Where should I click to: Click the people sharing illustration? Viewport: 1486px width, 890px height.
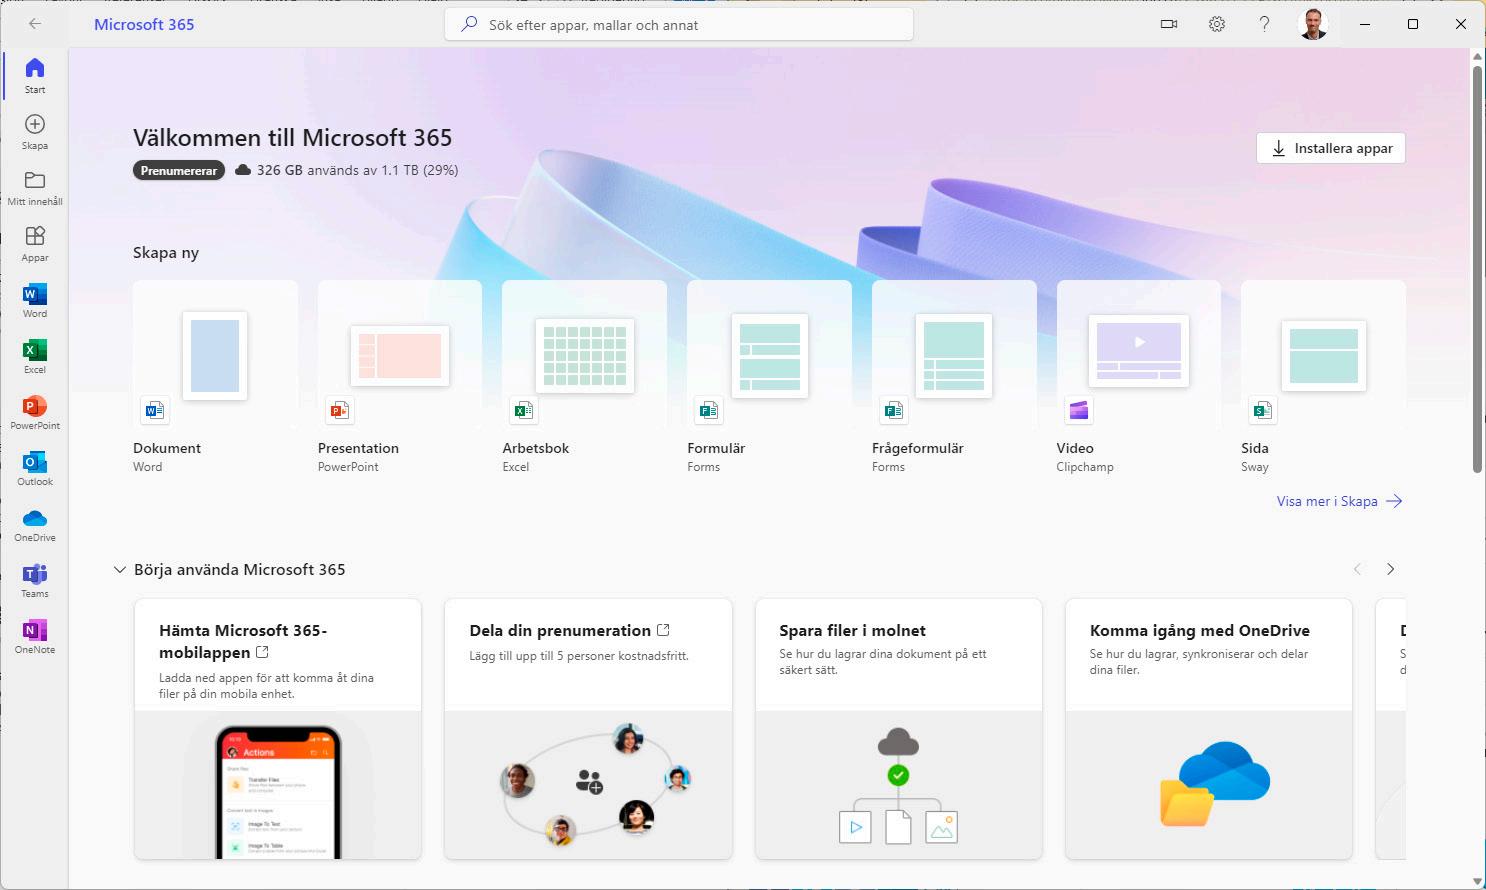(595, 785)
